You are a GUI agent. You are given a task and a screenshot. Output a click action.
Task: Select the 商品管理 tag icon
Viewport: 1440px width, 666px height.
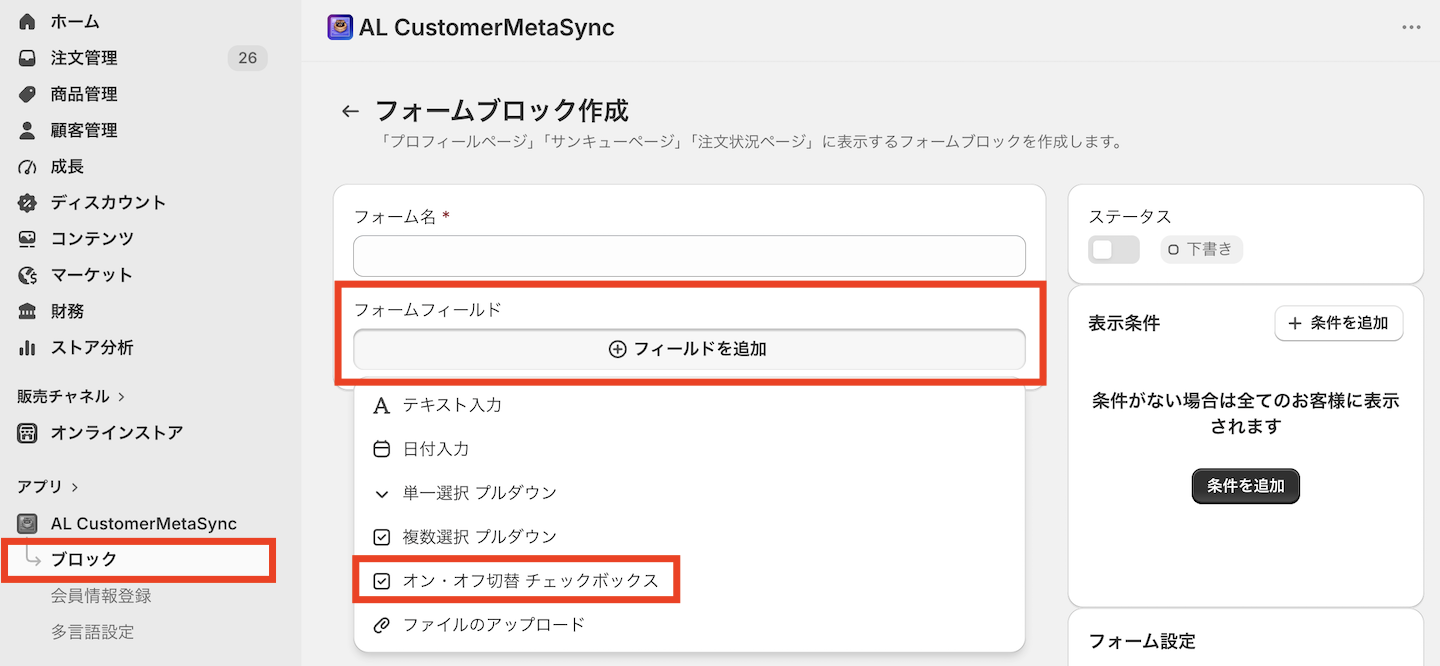(28, 94)
